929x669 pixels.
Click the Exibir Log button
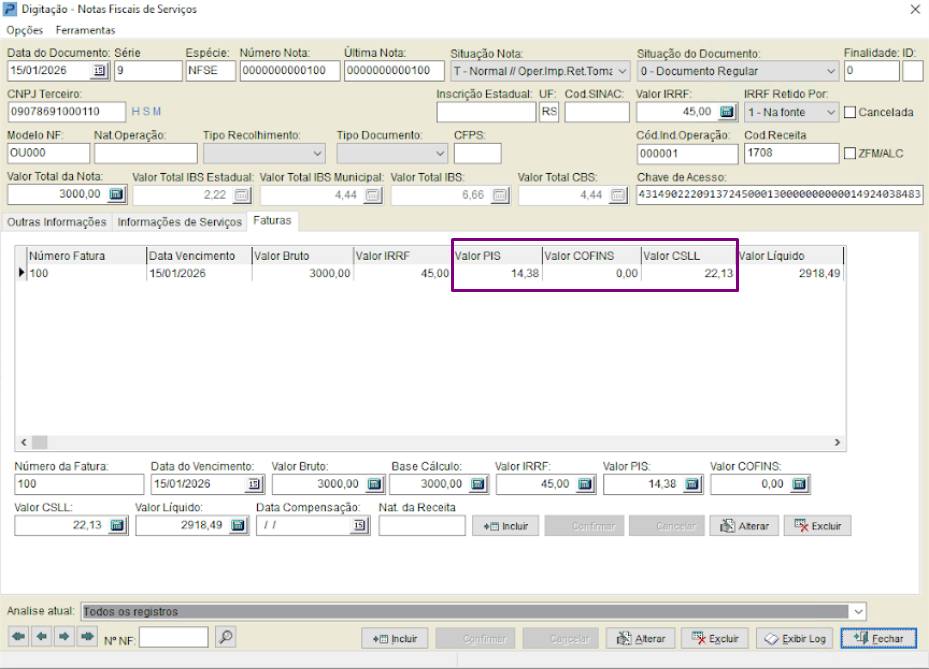(795, 638)
